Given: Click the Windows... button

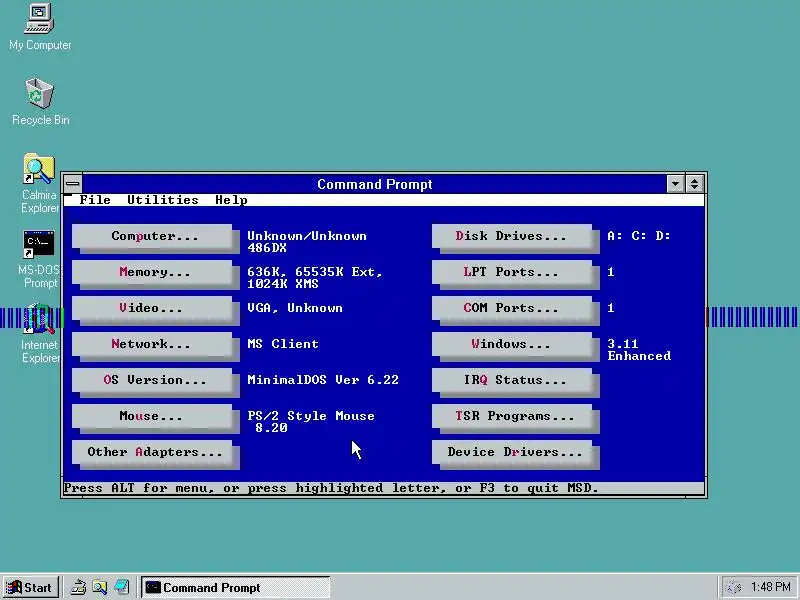Looking at the screenshot, I should 512,344.
